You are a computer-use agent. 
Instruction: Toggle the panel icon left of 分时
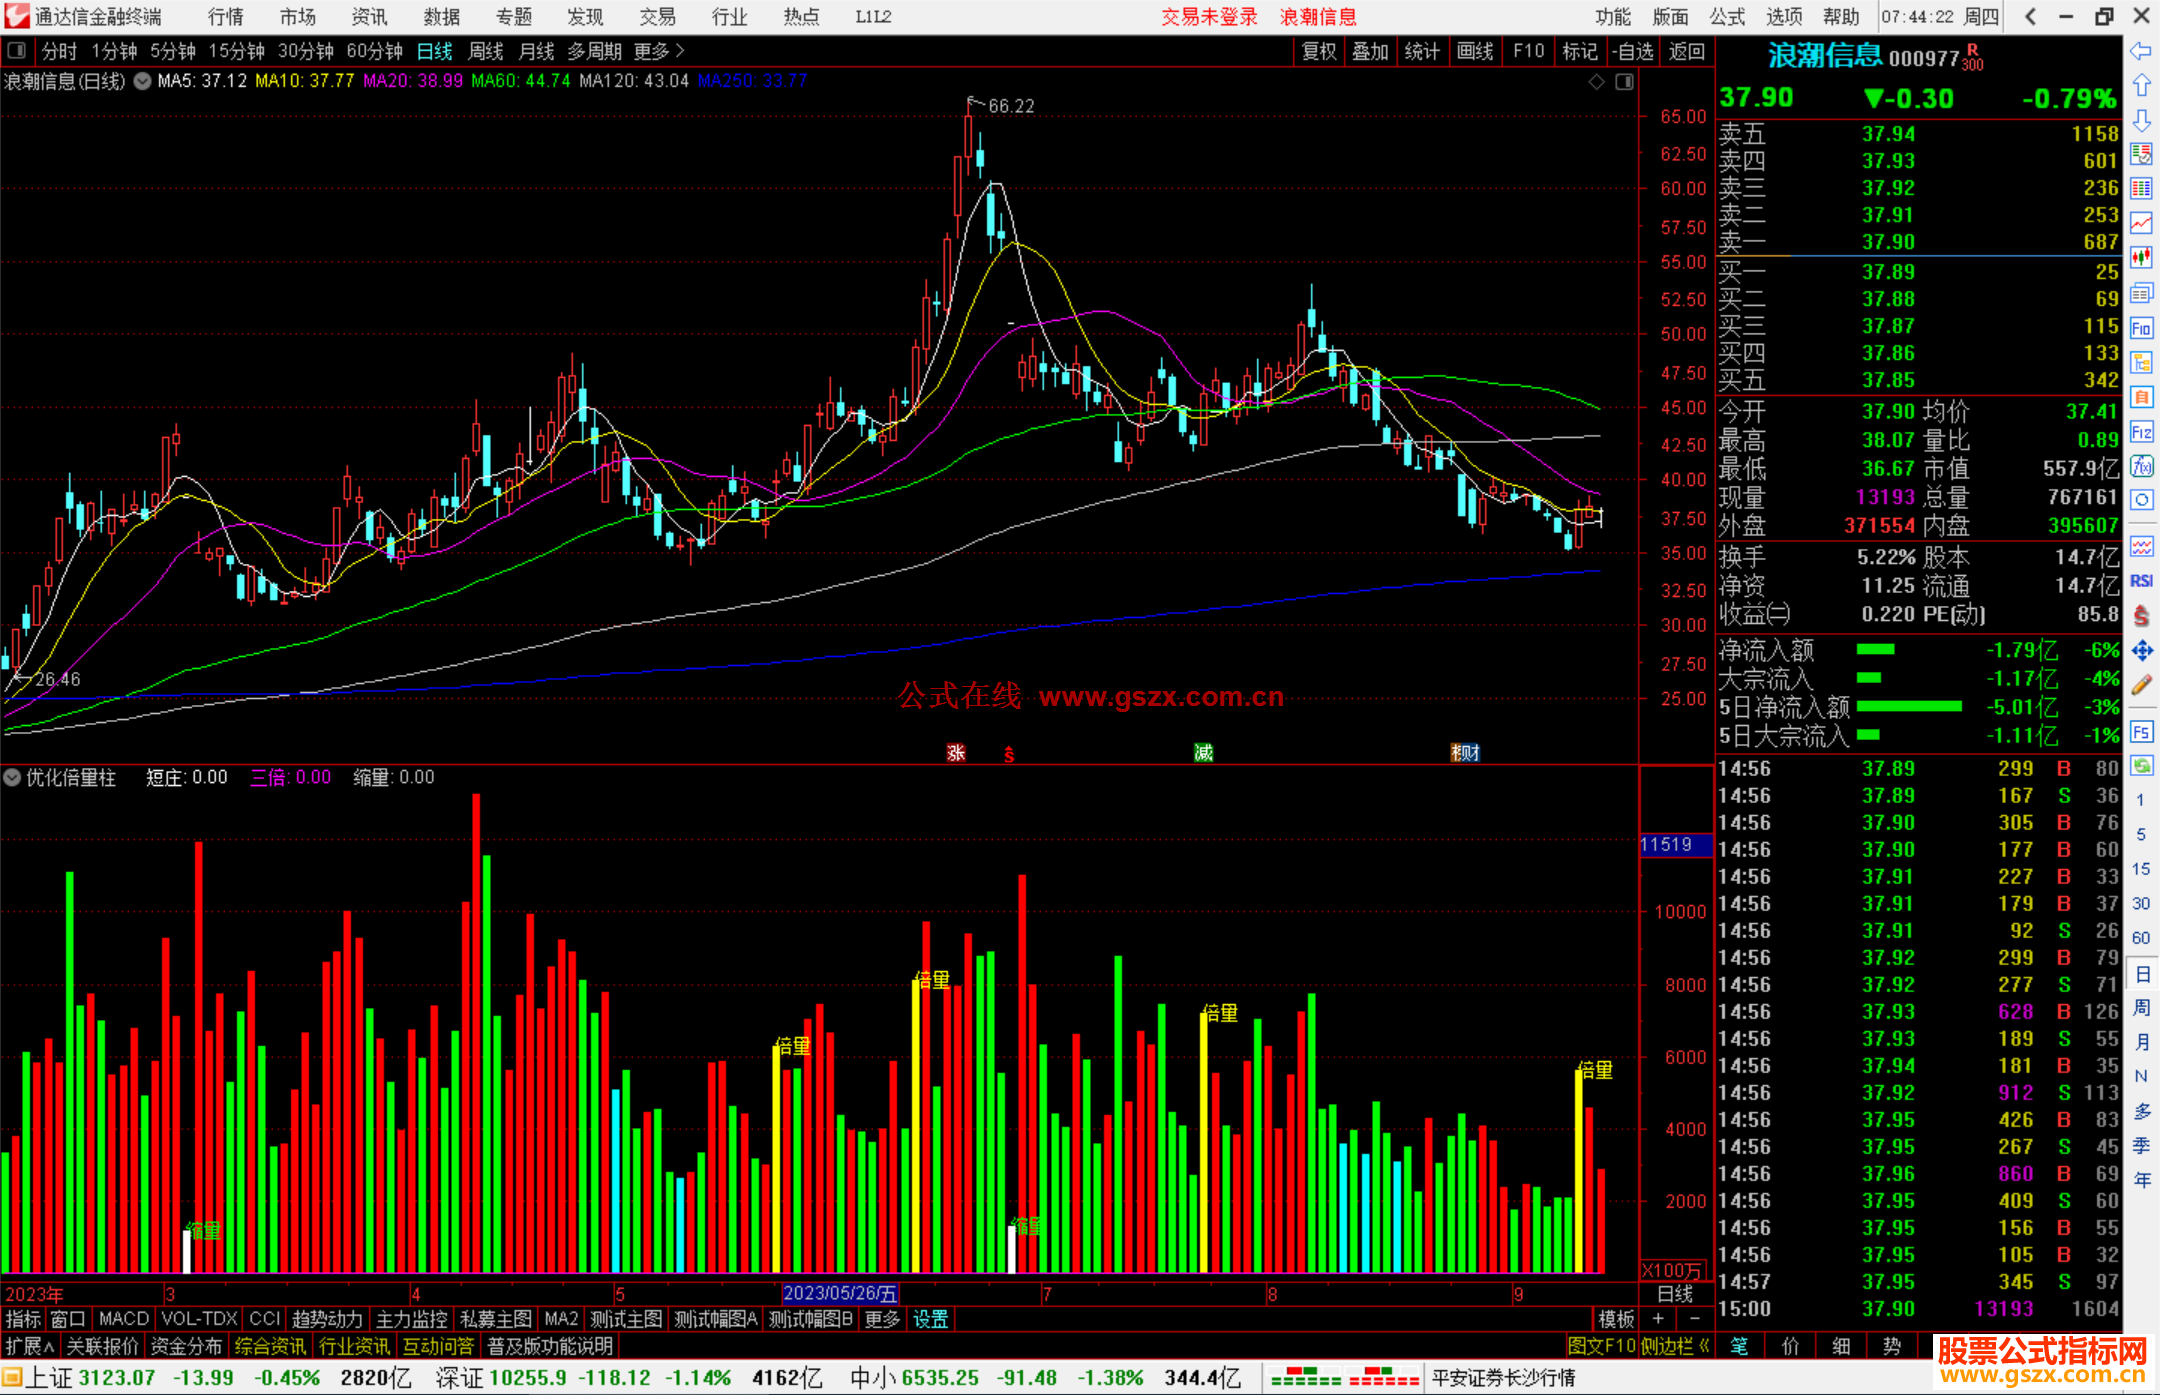pyautogui.click(x=16, y=50)
